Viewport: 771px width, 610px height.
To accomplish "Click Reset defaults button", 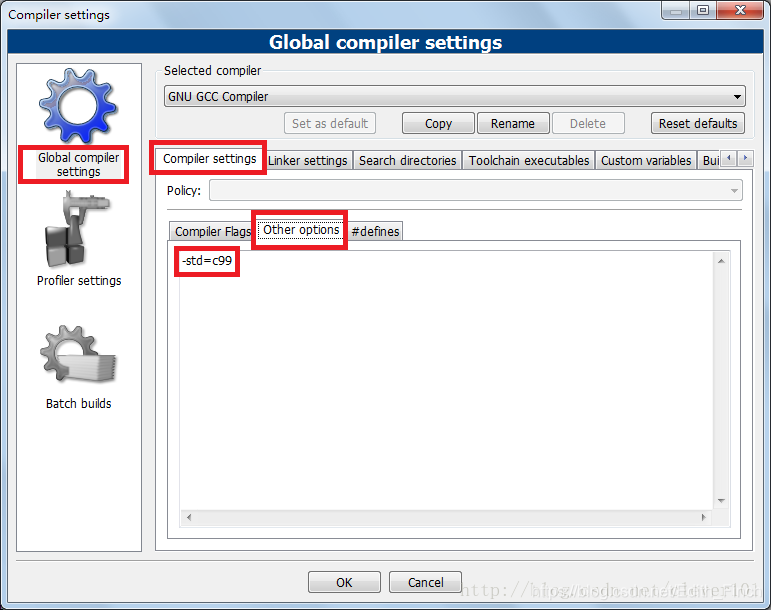I will pos(698,123).
